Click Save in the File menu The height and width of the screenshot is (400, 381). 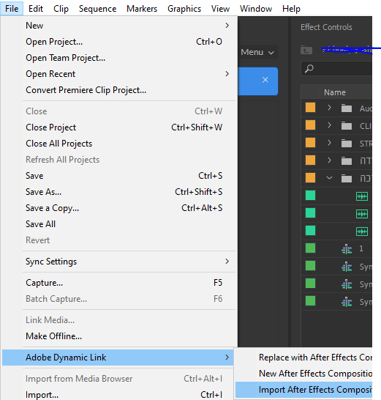[119, 176]
